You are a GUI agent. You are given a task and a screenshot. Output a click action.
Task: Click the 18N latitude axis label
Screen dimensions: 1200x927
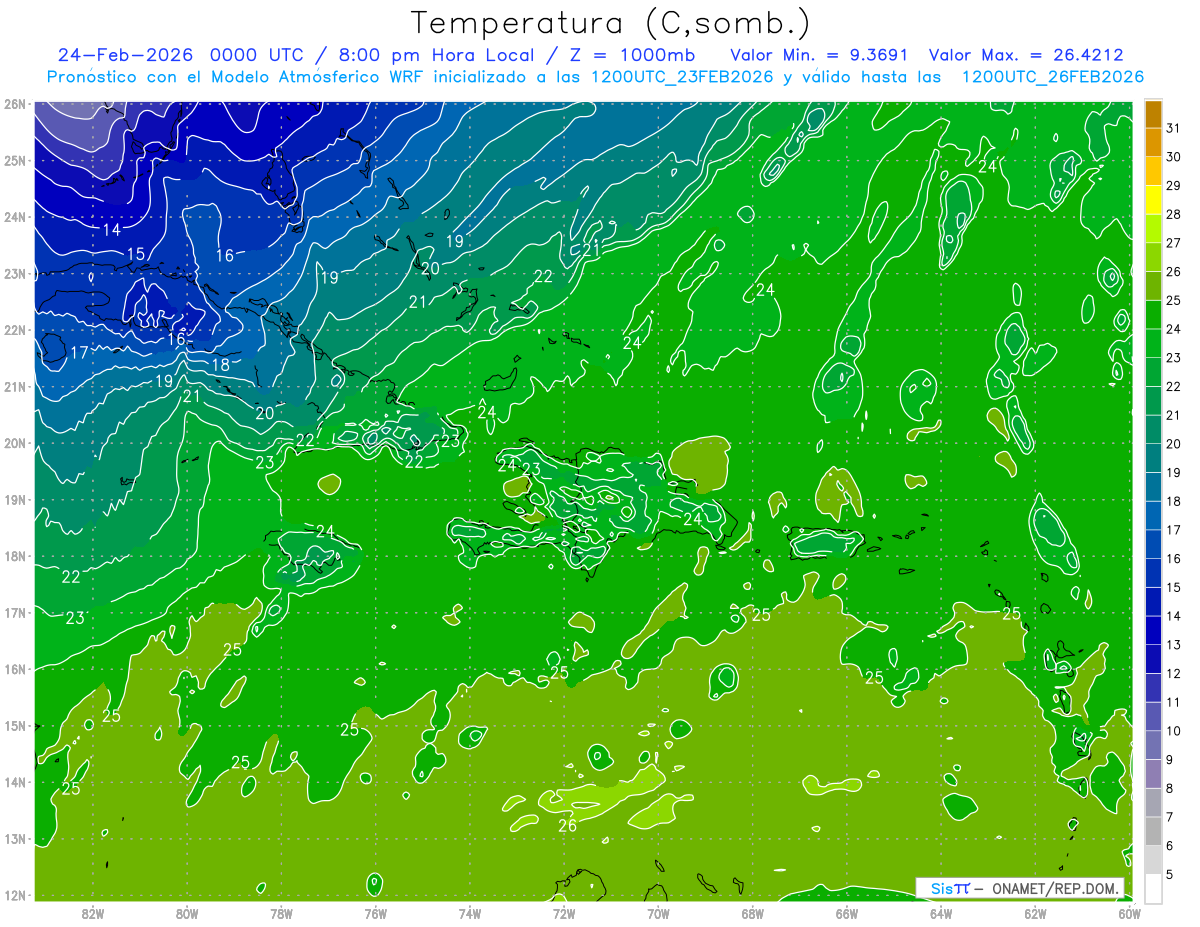14,556
